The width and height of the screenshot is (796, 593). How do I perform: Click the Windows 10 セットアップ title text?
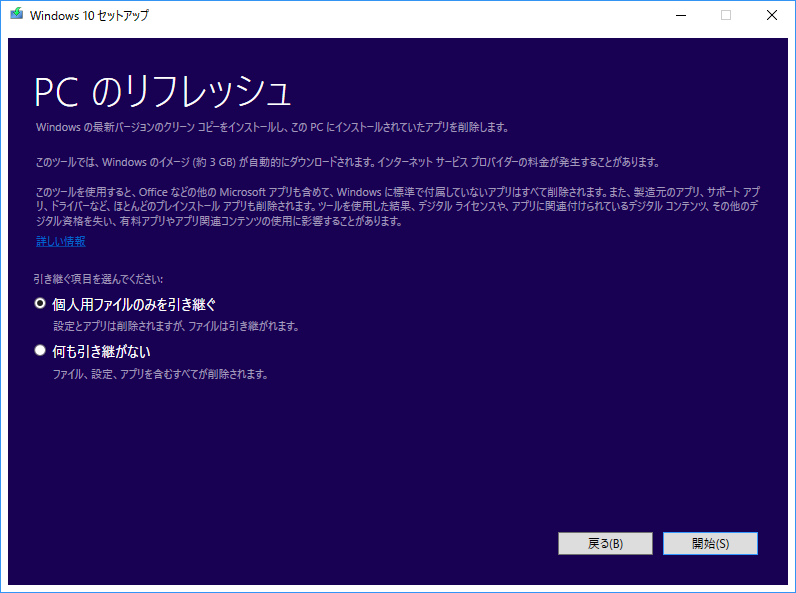click(89, 15)
